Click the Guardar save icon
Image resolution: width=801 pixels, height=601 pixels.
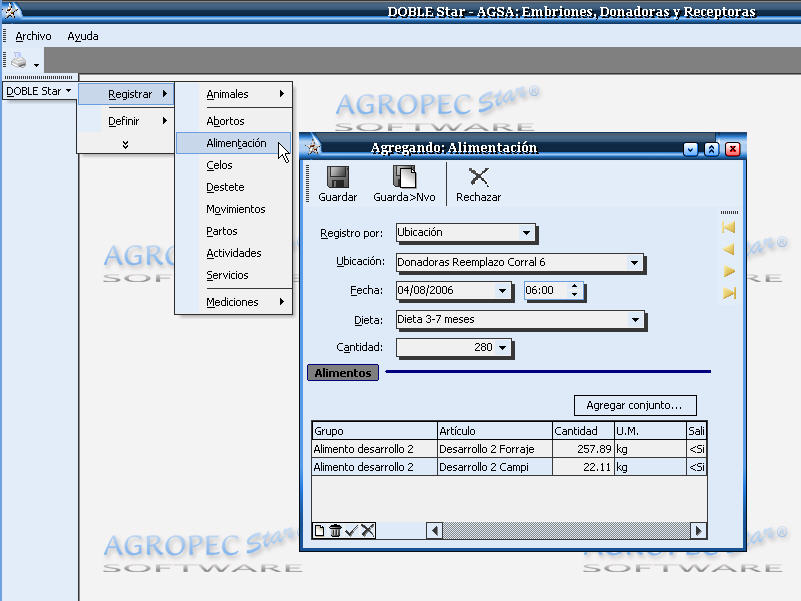(x=338, y=179)
